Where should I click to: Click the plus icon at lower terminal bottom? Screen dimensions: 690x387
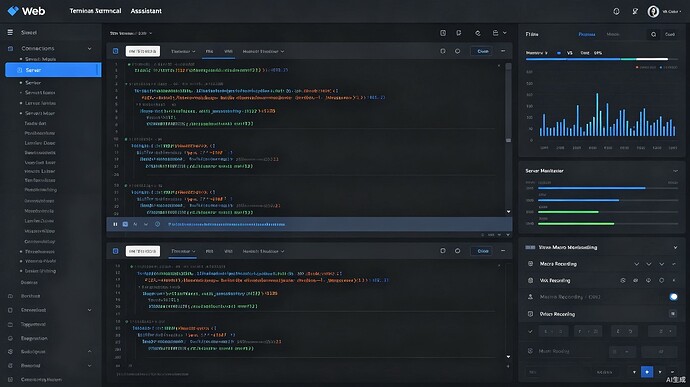(508, 366)
